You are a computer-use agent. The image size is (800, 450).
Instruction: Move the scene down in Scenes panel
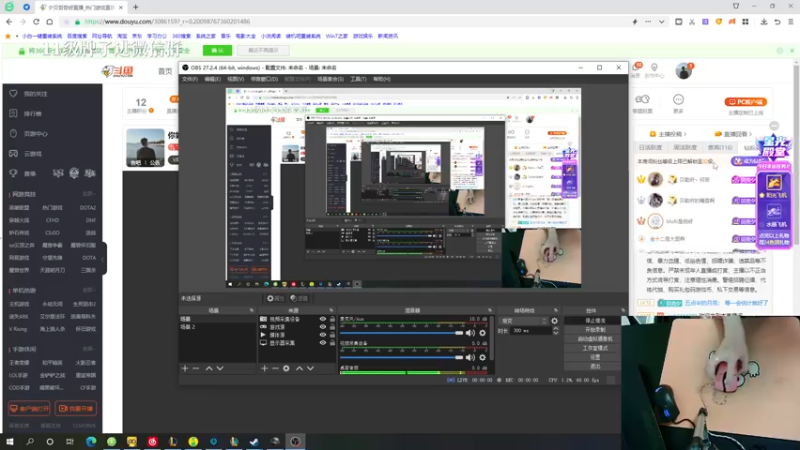pyautogui.click(x=220, y=368)
